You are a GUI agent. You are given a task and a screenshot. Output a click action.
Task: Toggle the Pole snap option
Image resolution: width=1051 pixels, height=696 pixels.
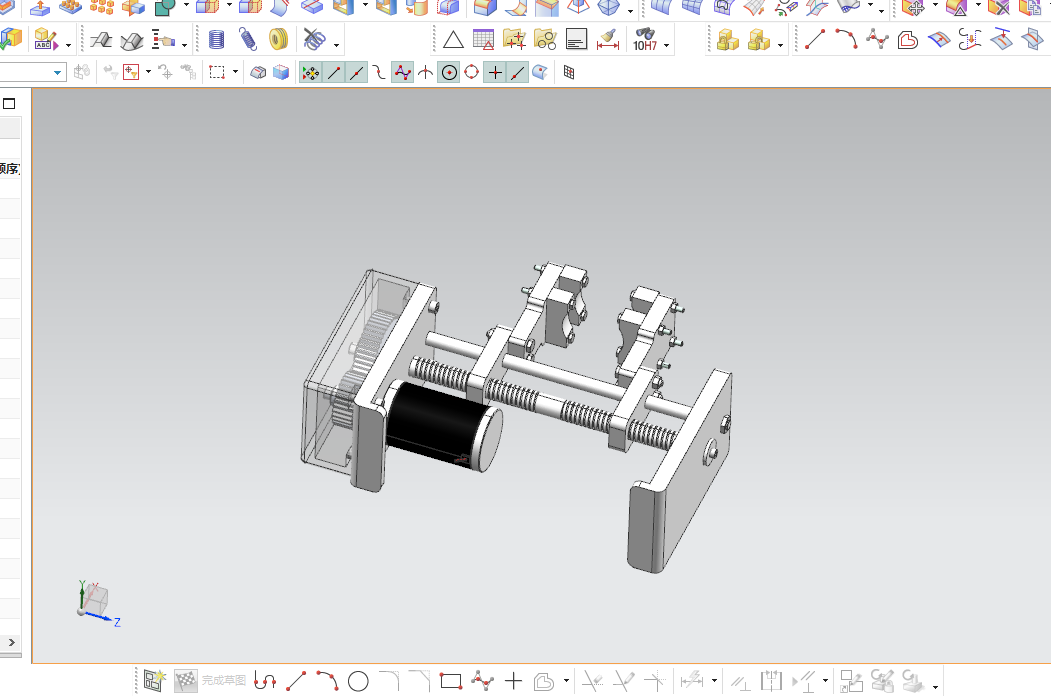(402, 72)
